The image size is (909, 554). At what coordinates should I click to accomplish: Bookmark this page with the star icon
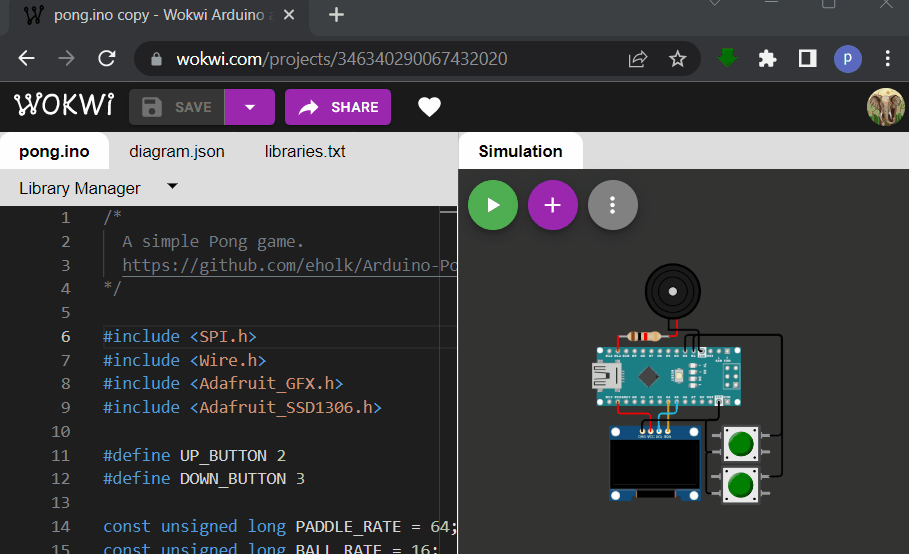click(x=678, y=59)
